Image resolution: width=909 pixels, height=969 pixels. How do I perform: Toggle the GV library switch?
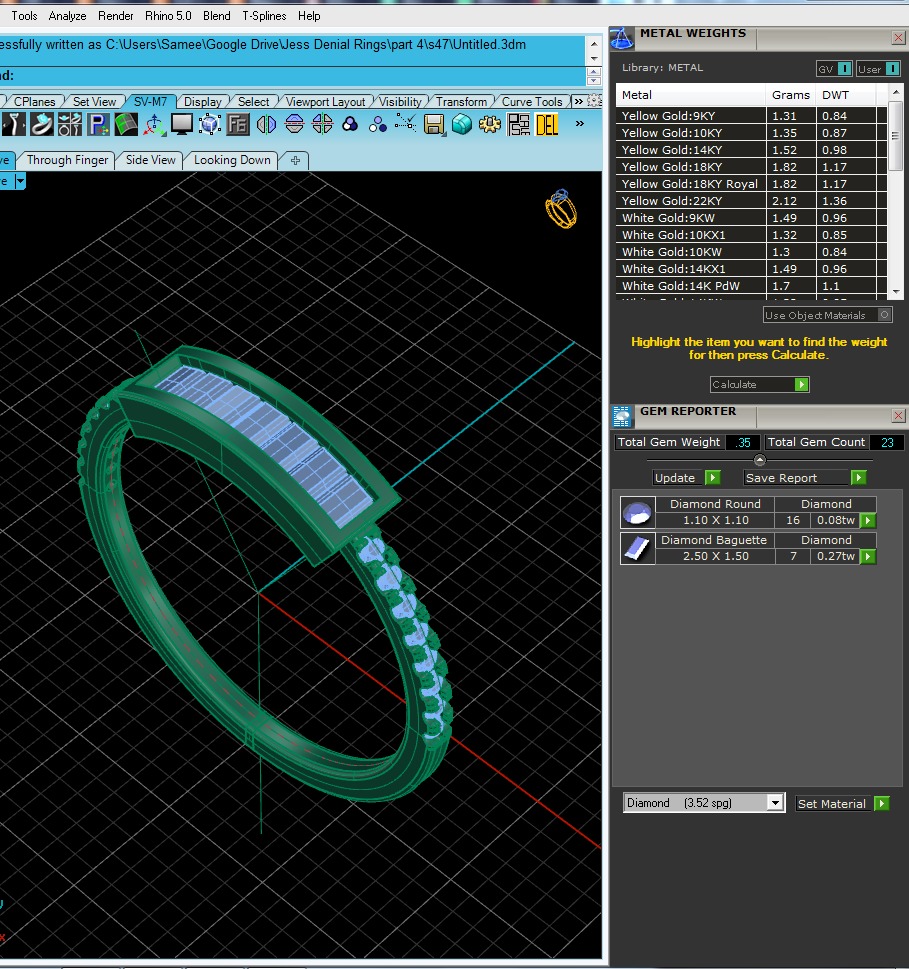(844, 69)
